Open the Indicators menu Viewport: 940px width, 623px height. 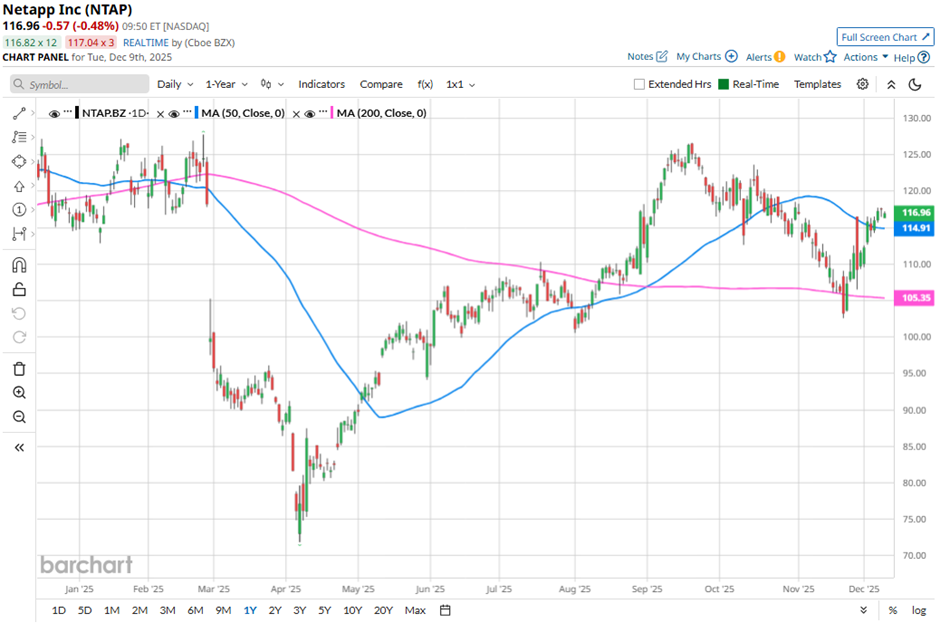[321, 85]
